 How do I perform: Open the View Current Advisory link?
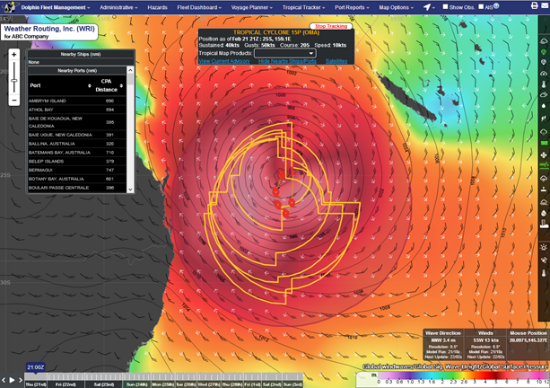(224, 61)
